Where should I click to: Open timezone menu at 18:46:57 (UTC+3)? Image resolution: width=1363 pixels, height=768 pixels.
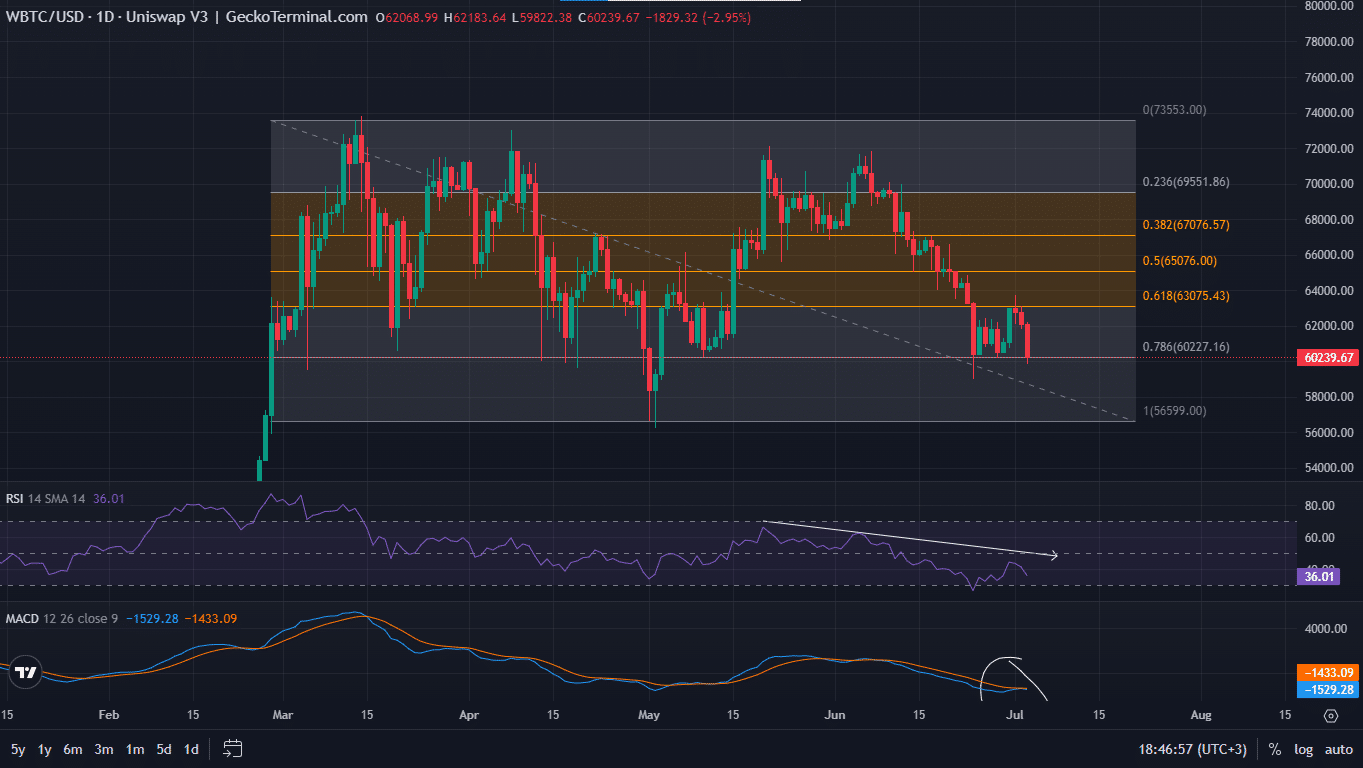[1193, 749]
